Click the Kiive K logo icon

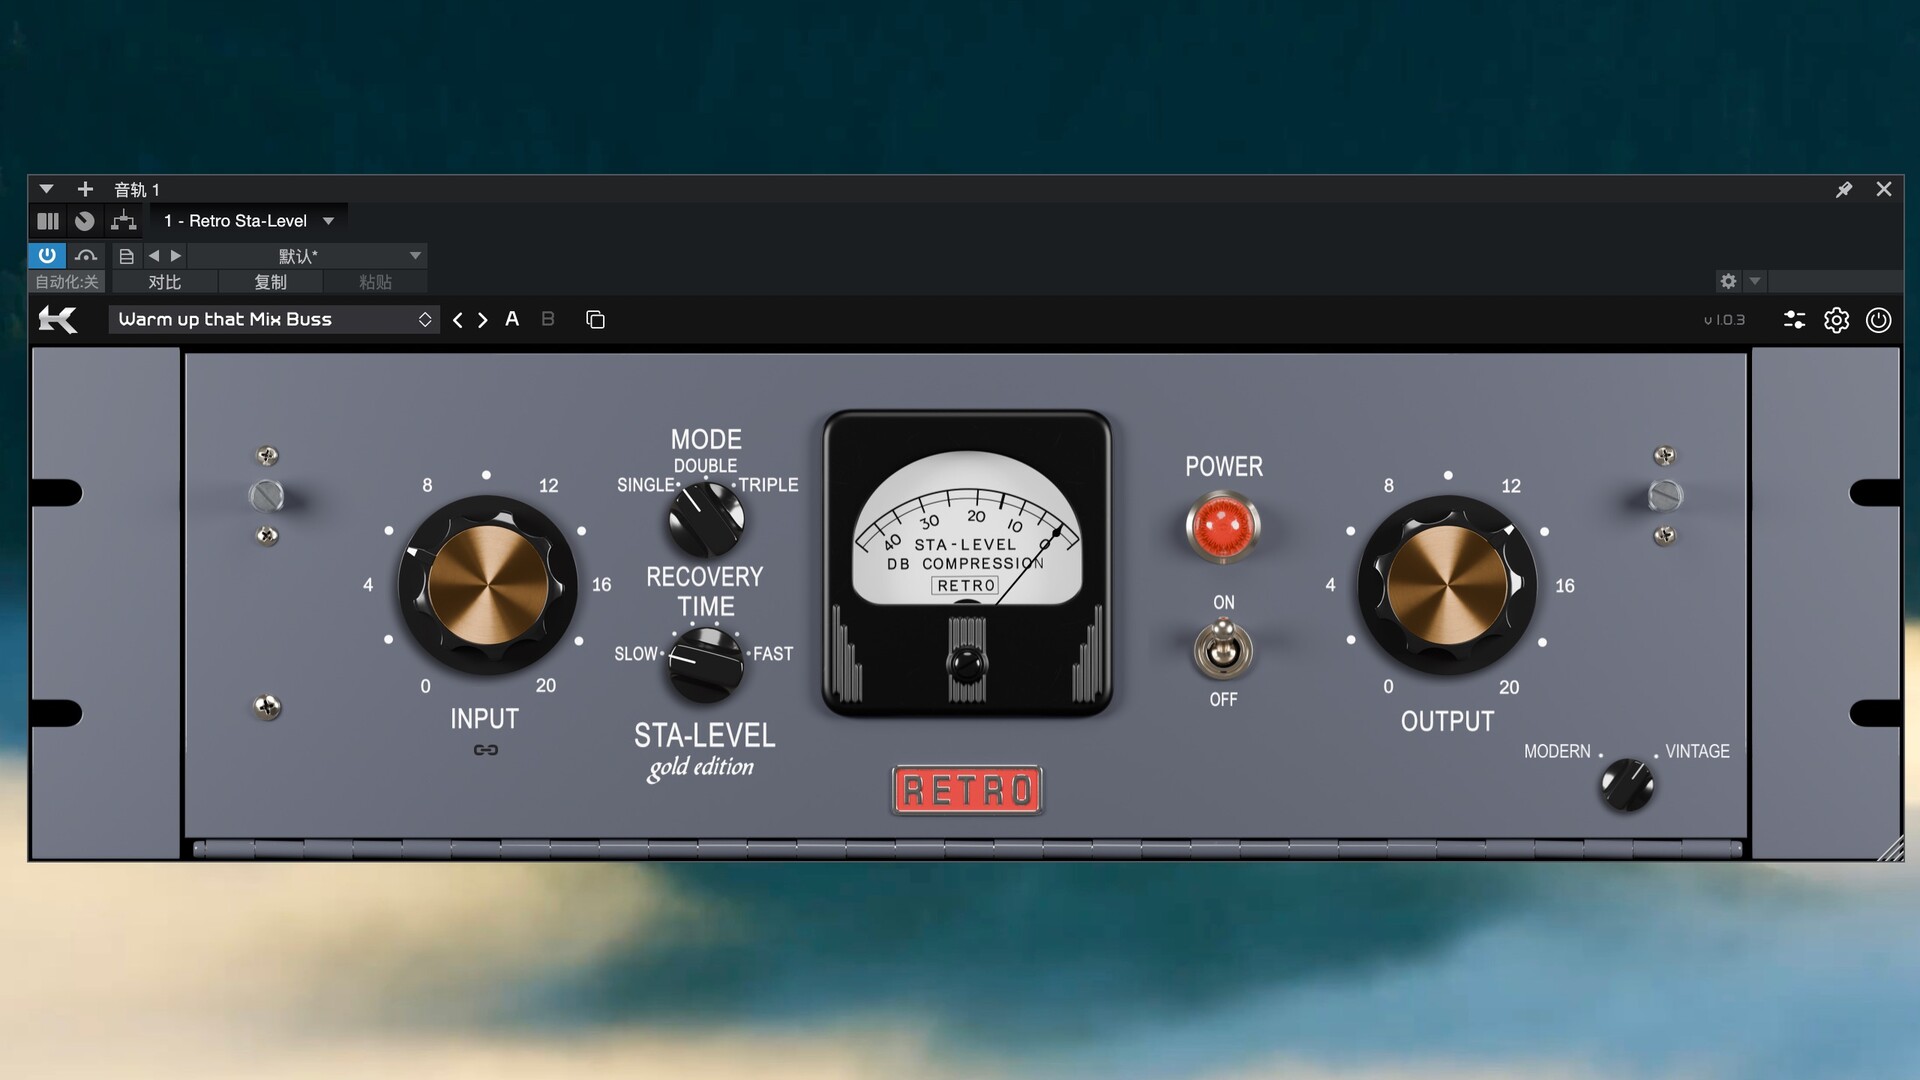[x=58, y=320]
